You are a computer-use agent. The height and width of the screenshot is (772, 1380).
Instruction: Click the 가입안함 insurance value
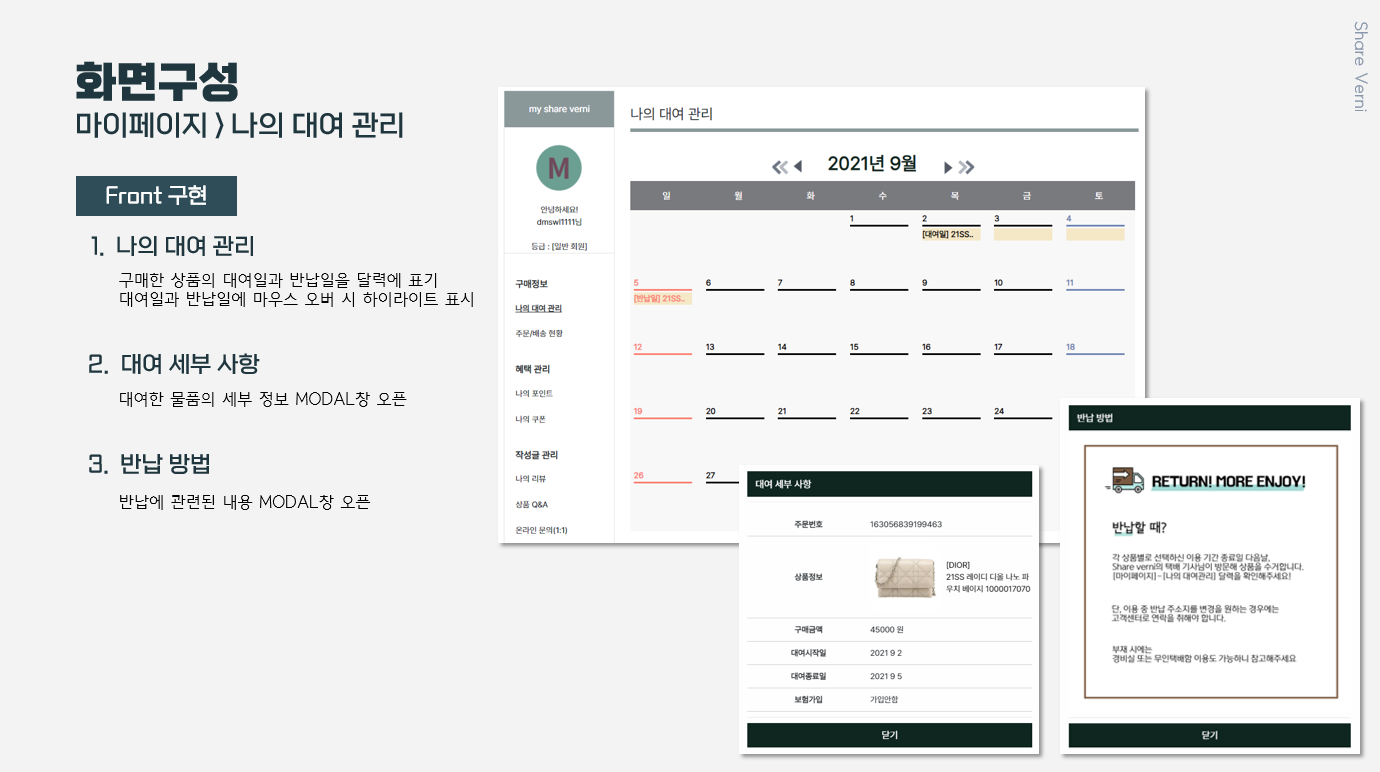pyautogui.click(x=884, y=700)
